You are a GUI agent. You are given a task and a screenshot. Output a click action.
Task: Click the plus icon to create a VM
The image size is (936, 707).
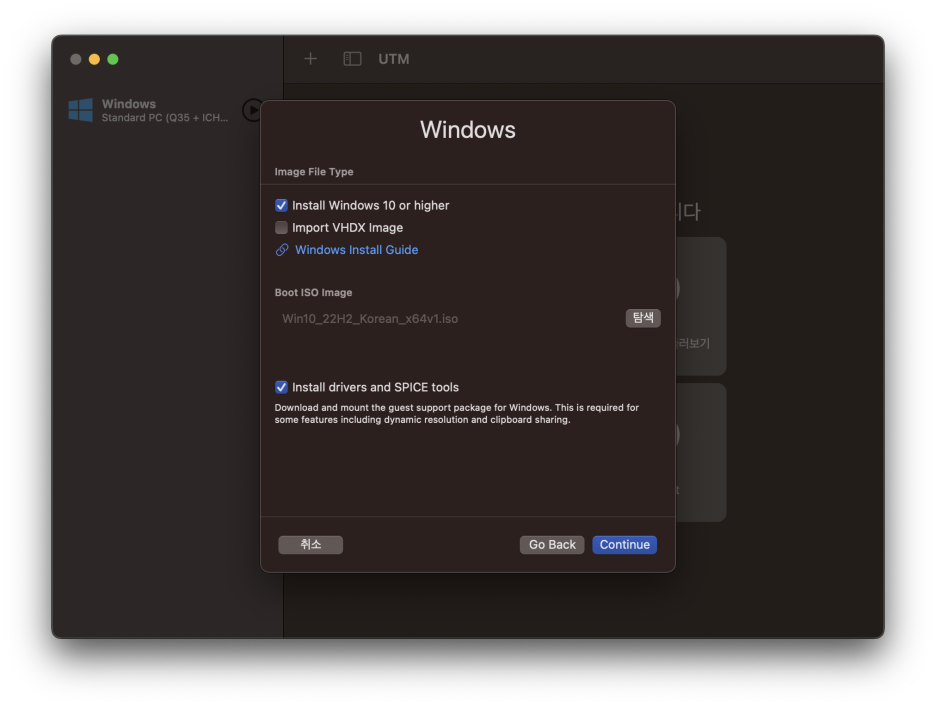click(310, 59)
